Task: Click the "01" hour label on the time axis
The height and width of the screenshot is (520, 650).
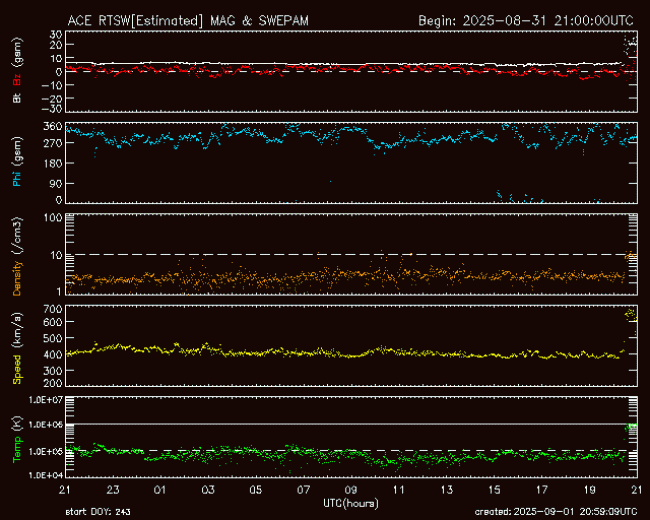Action: [160, 490]
